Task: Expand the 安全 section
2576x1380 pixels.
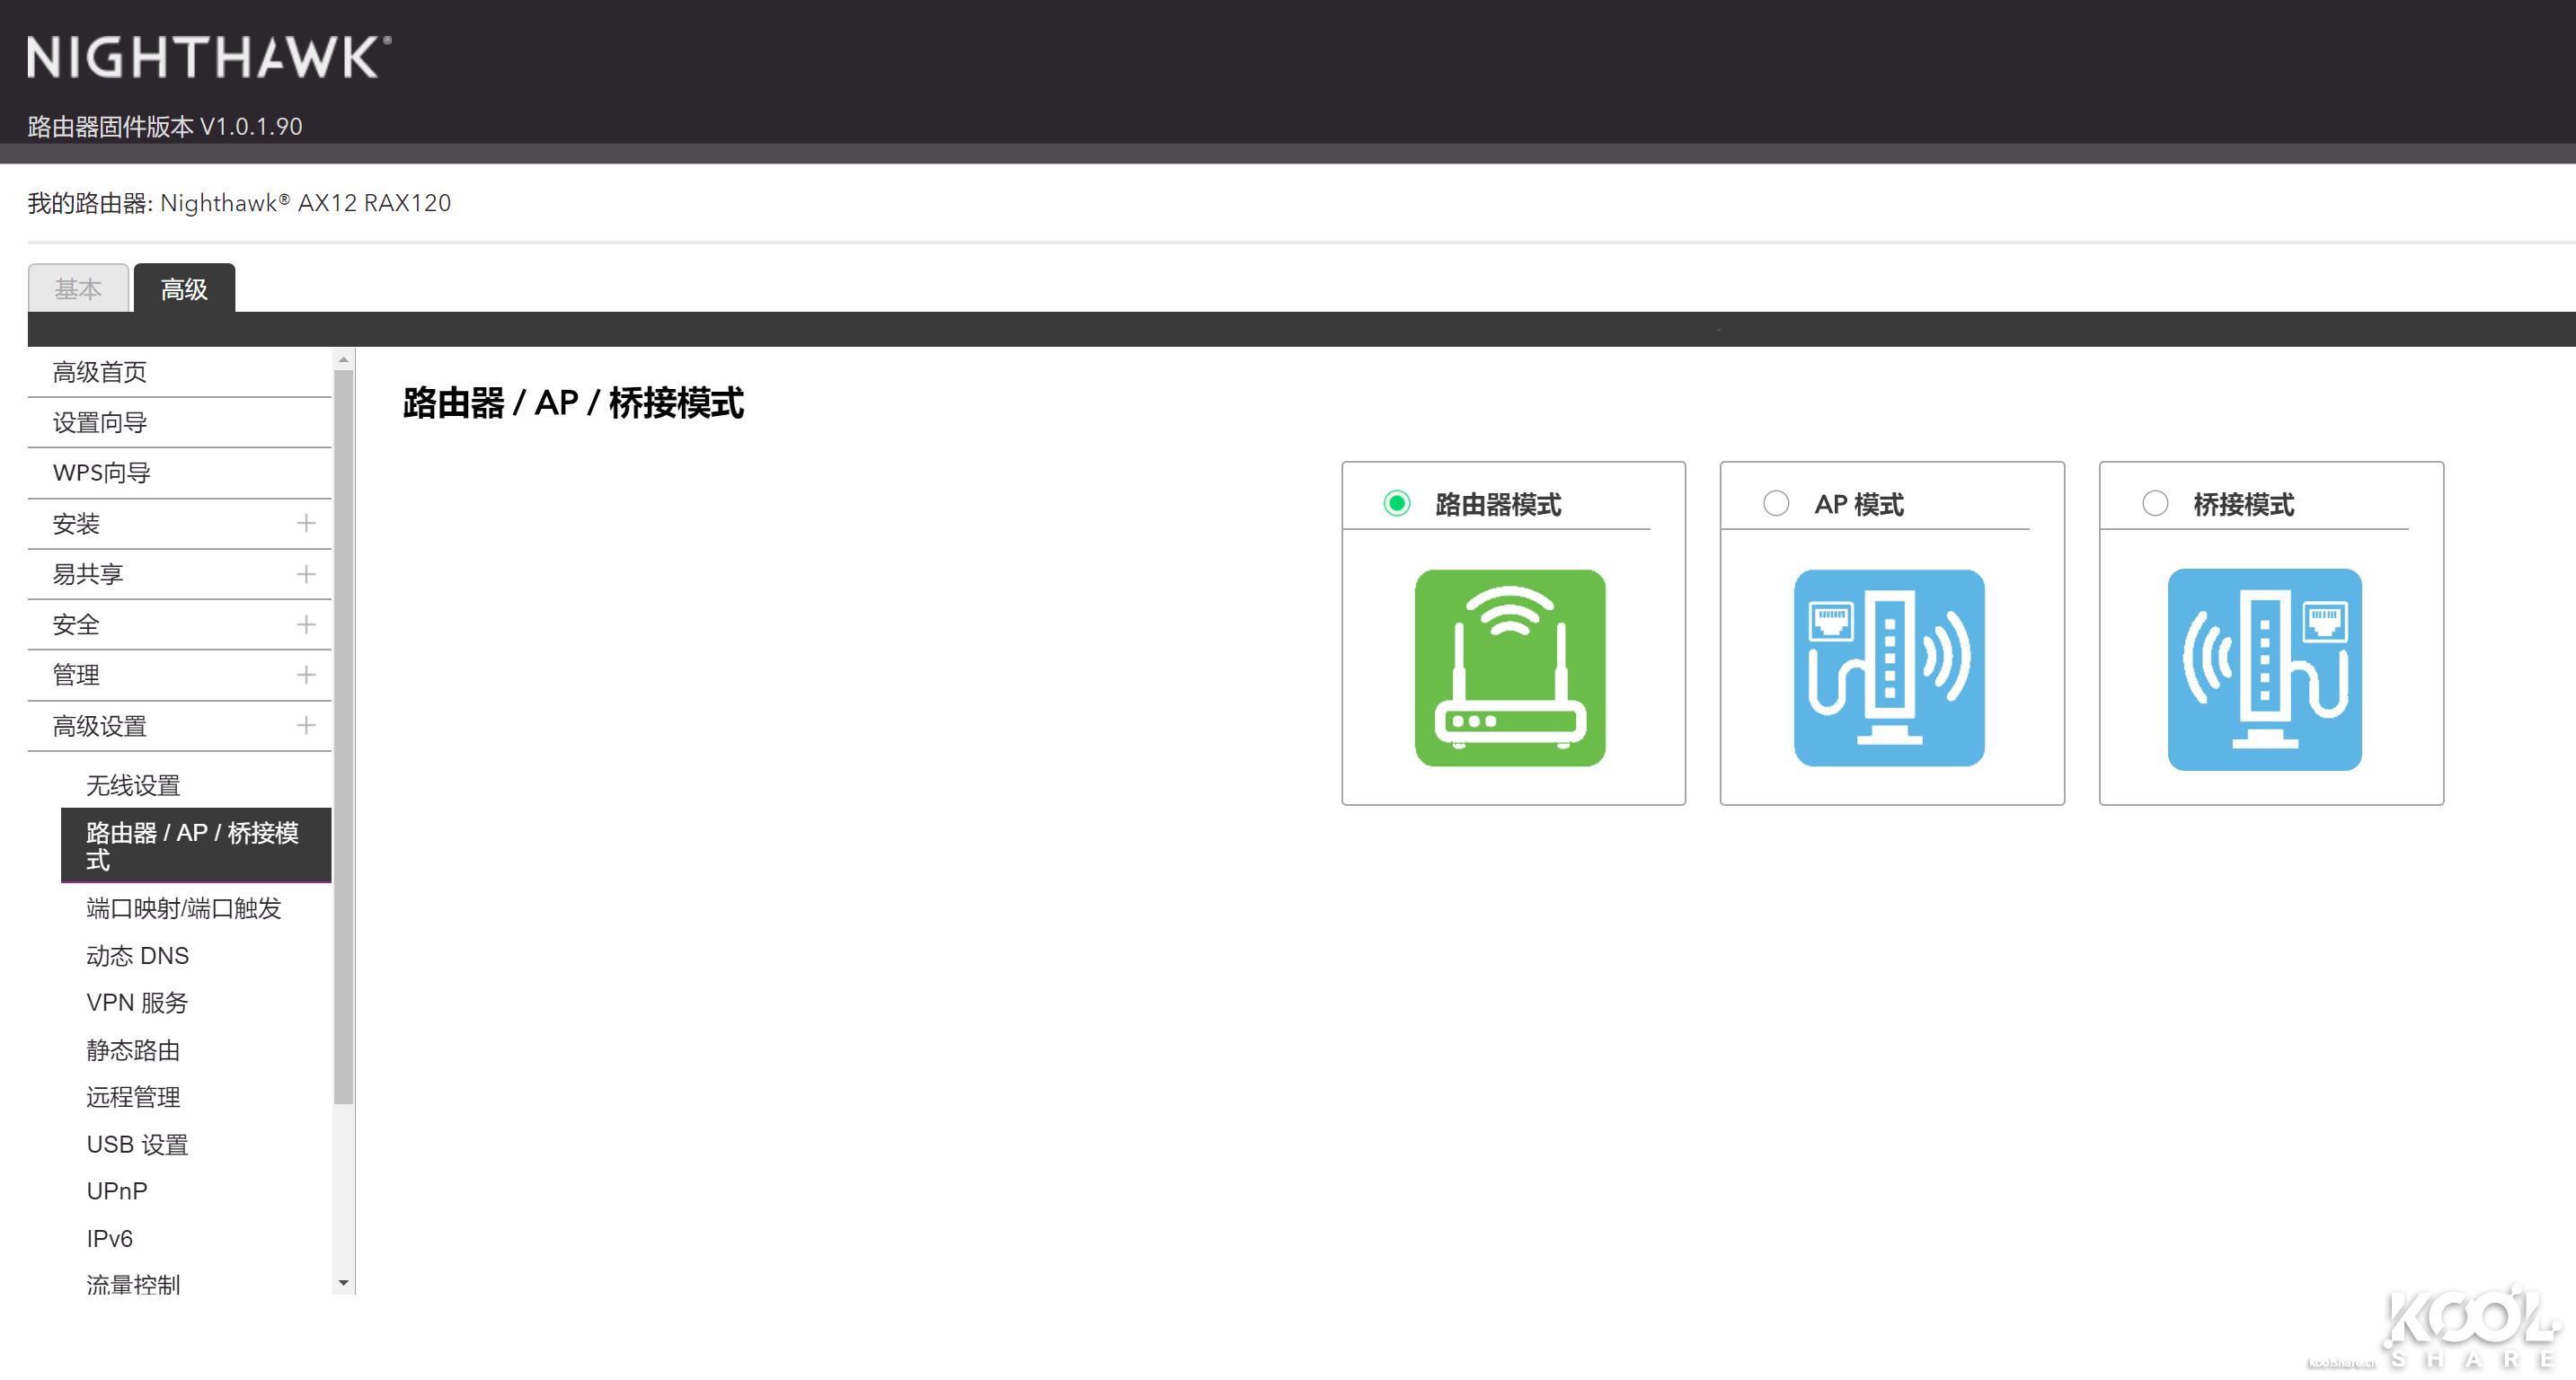Action: 305,624
